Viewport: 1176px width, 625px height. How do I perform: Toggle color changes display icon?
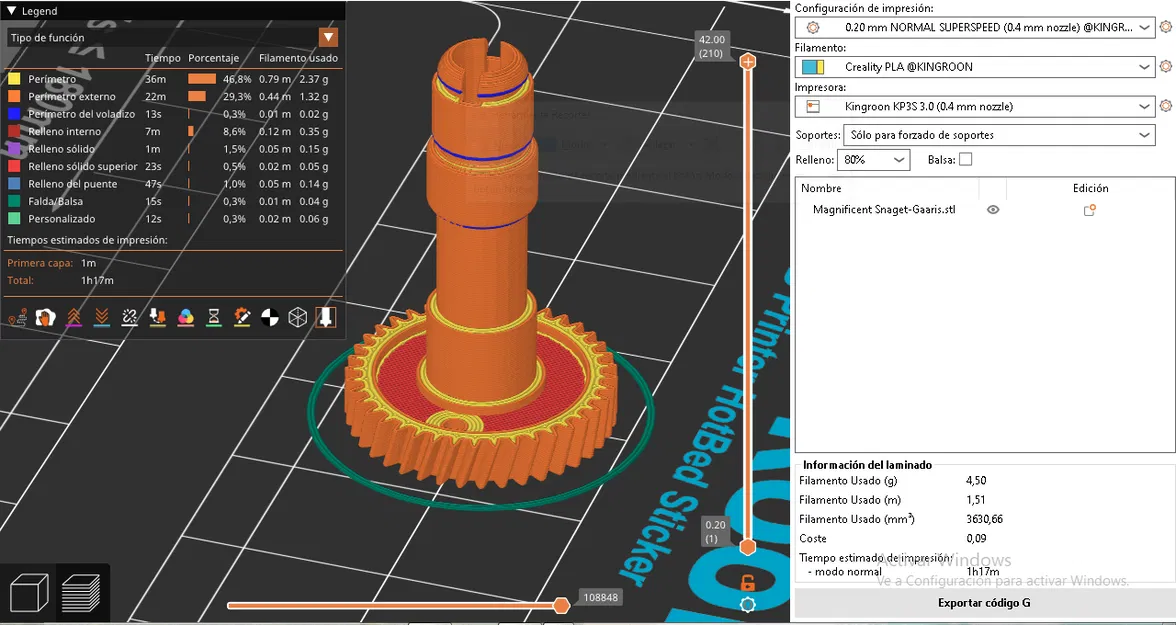pos(186,318)
